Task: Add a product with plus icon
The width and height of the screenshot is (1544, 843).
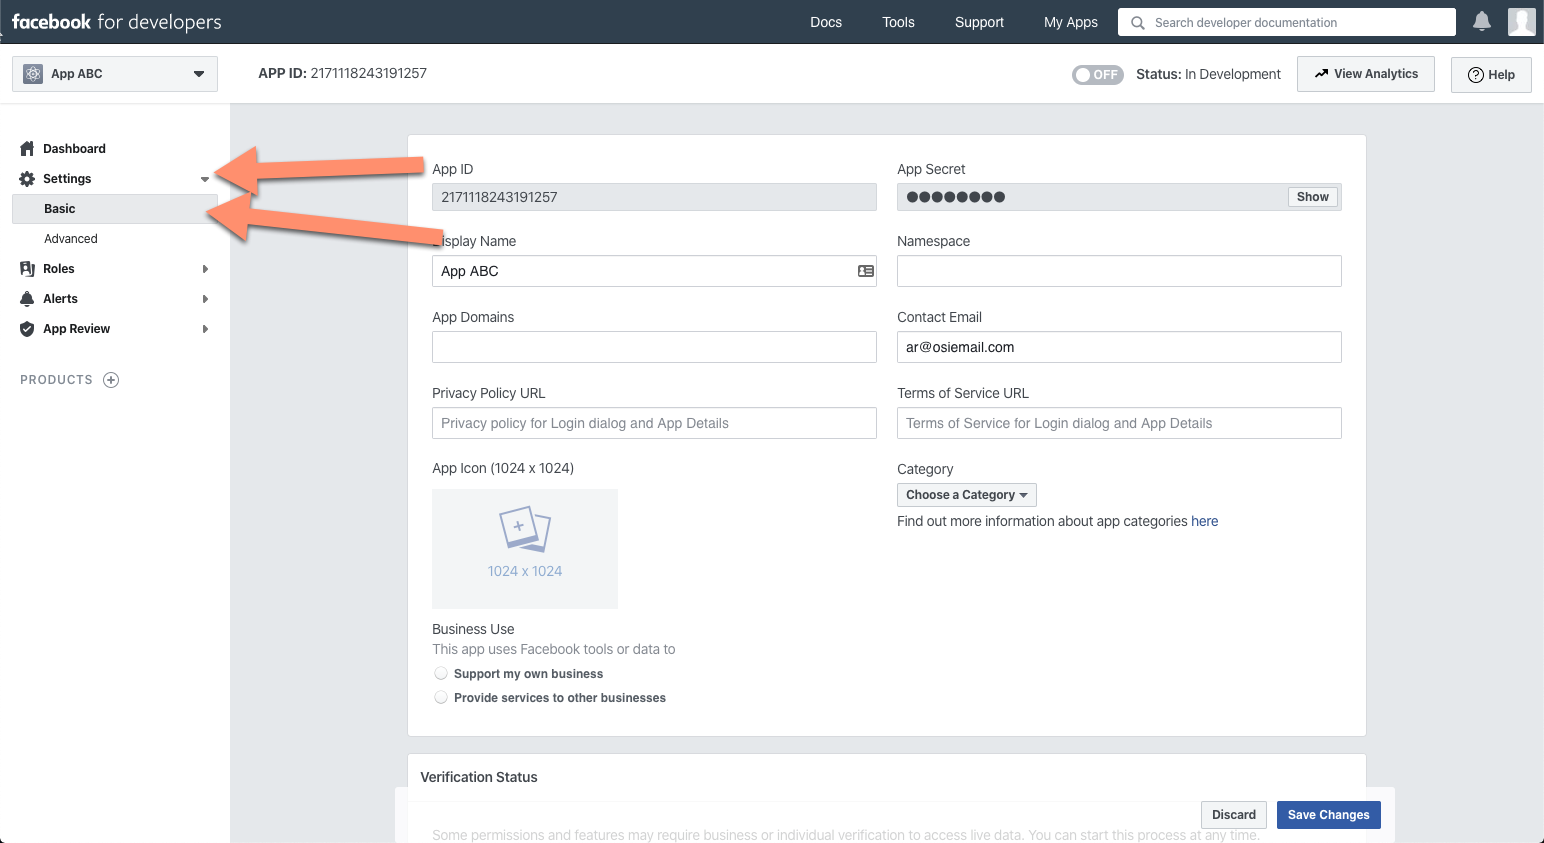Action: (x=111, y=380)
